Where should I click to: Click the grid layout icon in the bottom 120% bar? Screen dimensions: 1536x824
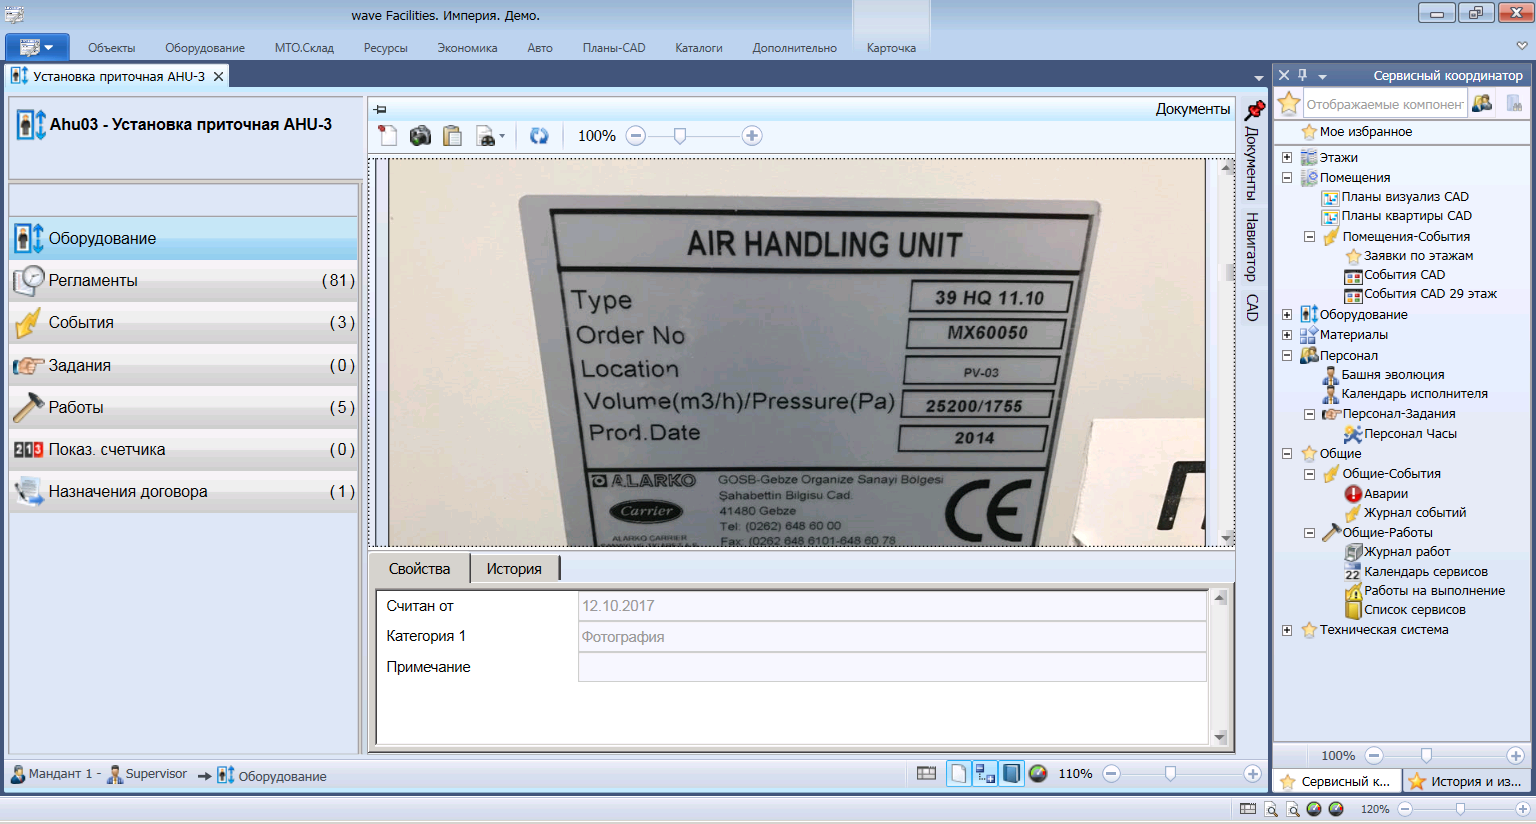point(1248,809)
